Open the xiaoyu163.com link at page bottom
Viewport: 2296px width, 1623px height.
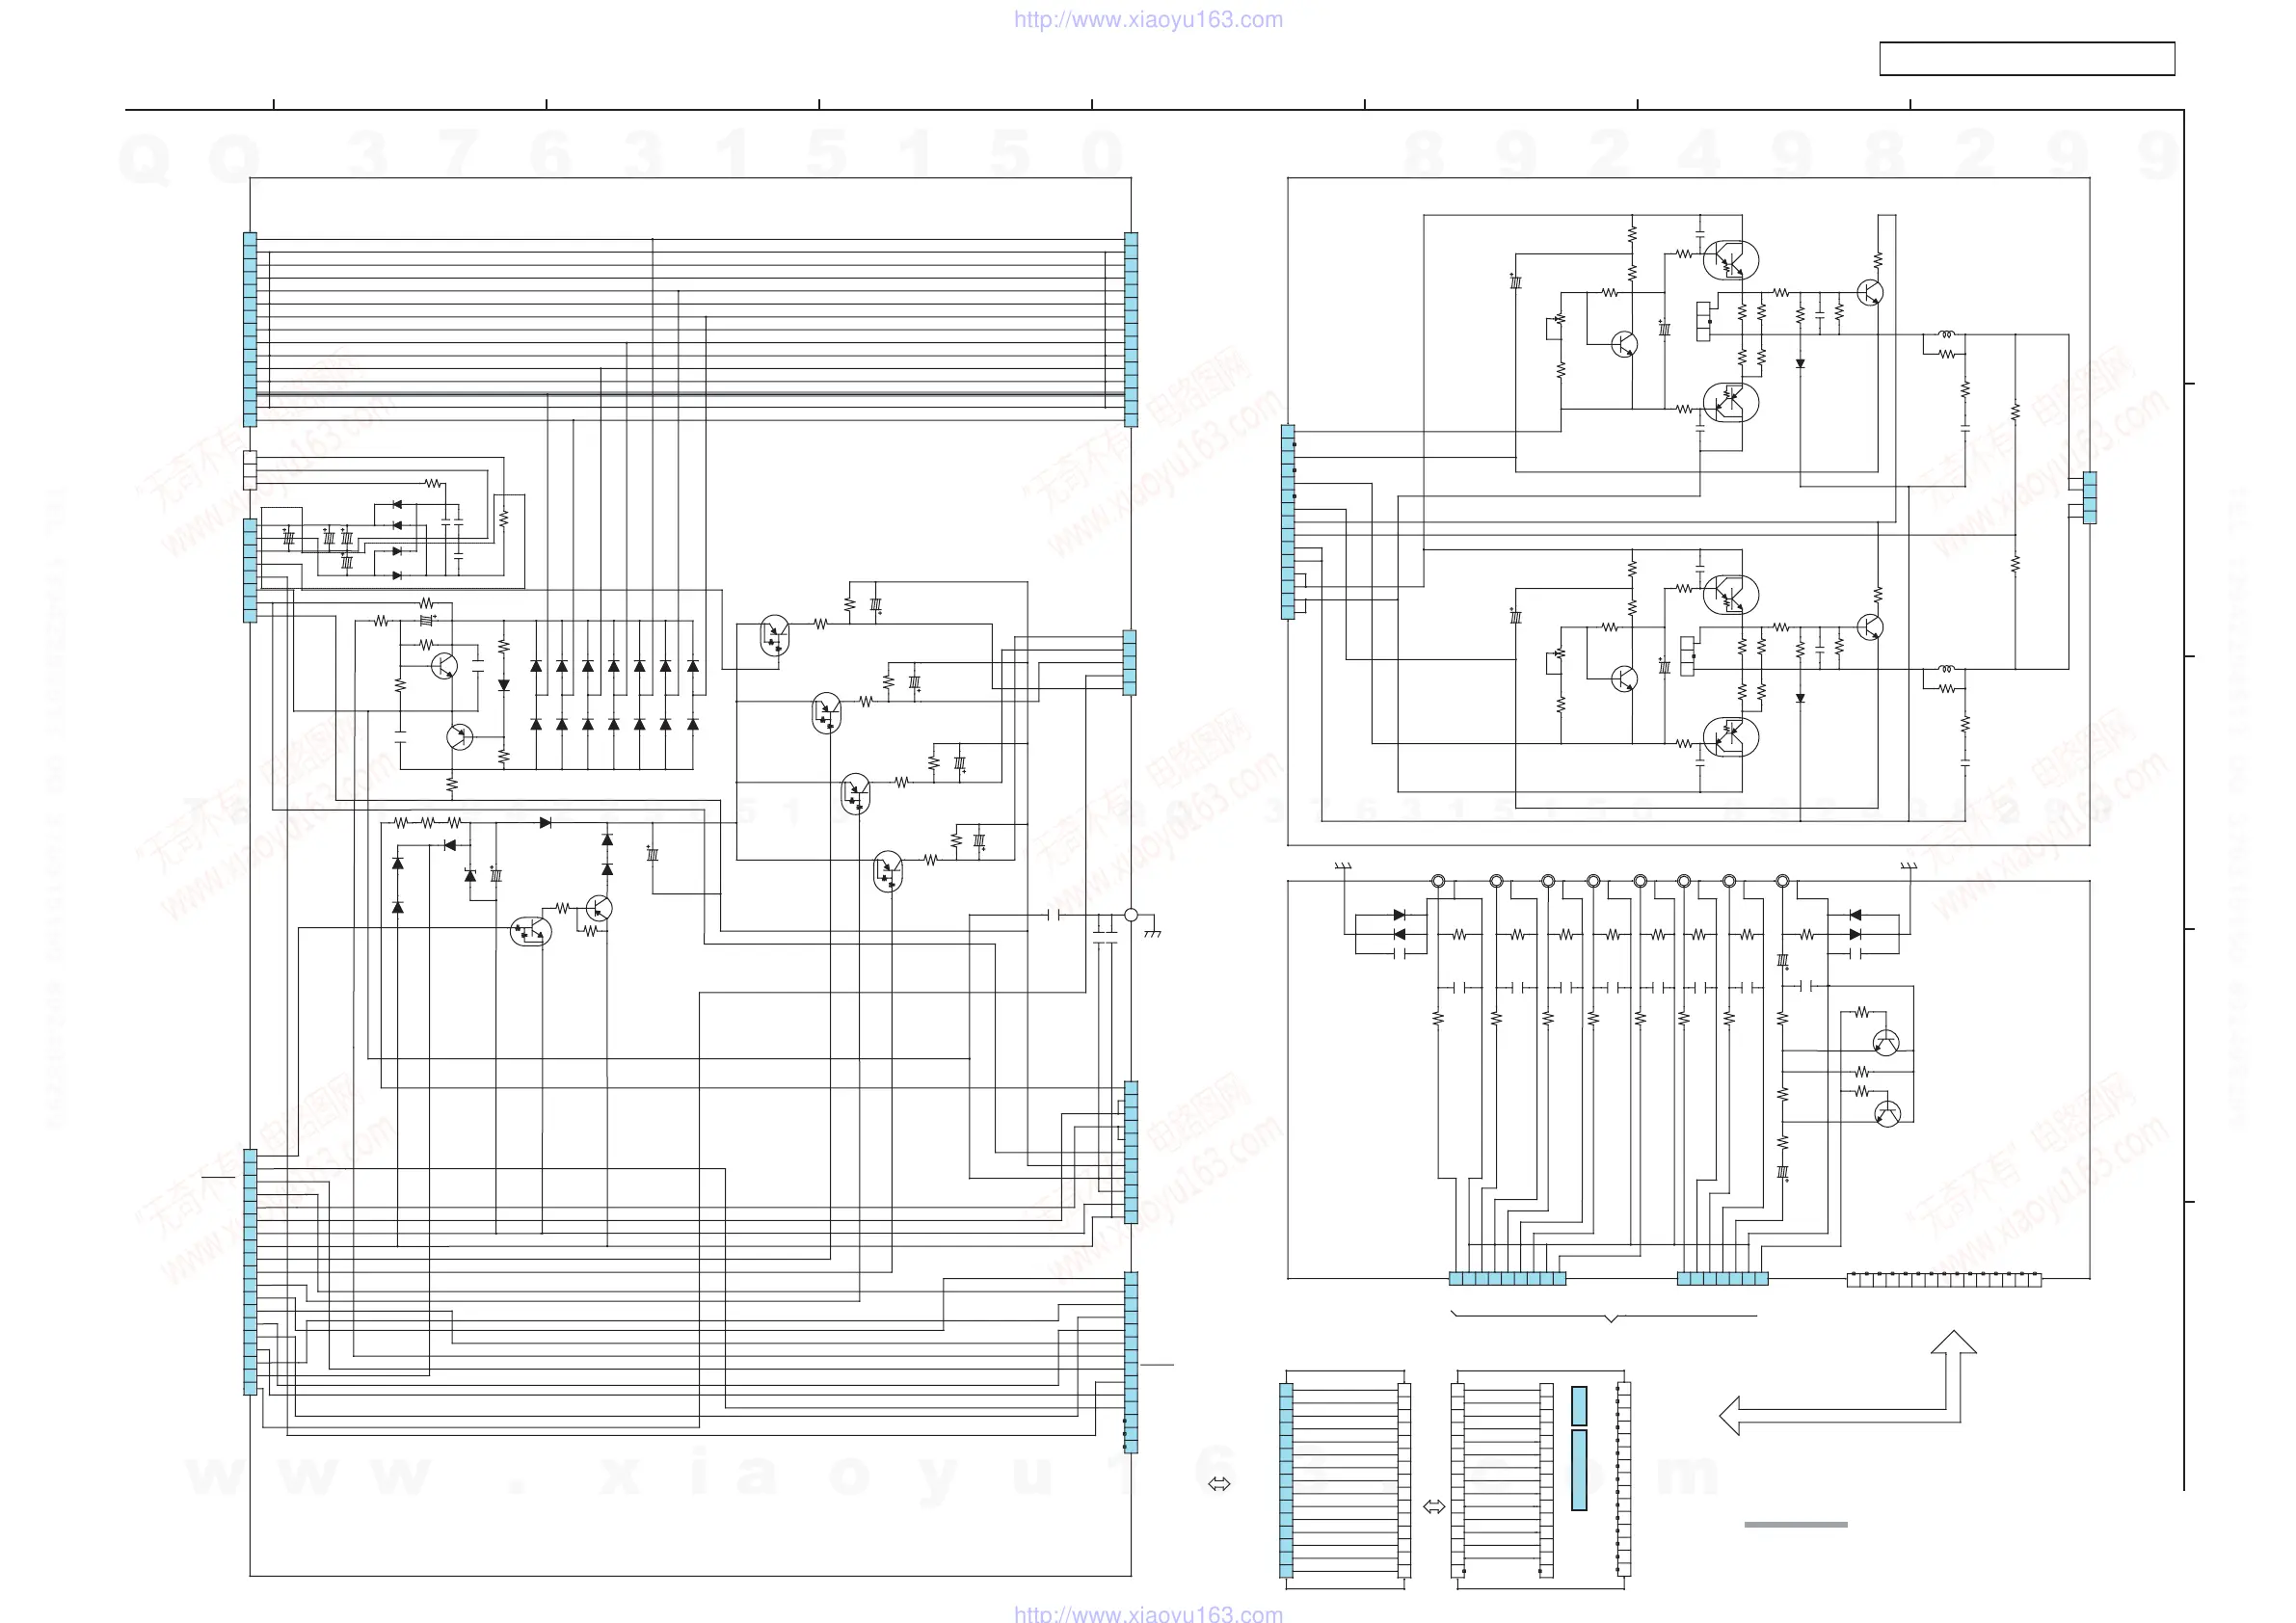click(x=1148, y=1613)
